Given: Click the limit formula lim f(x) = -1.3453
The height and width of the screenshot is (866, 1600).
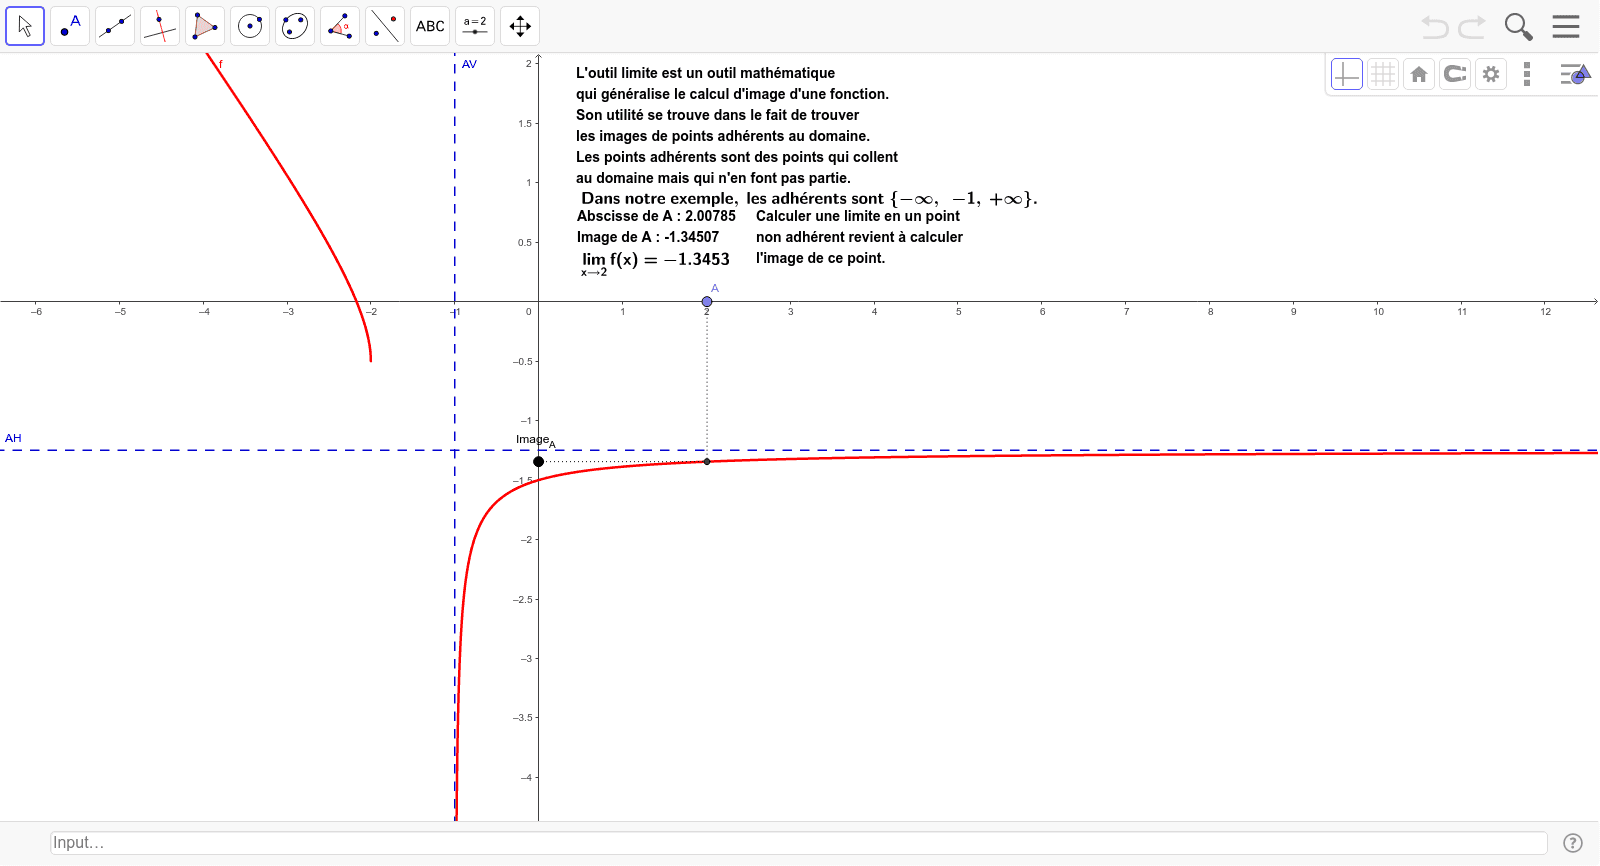Looking at the screenshot, I should [655, 262].
